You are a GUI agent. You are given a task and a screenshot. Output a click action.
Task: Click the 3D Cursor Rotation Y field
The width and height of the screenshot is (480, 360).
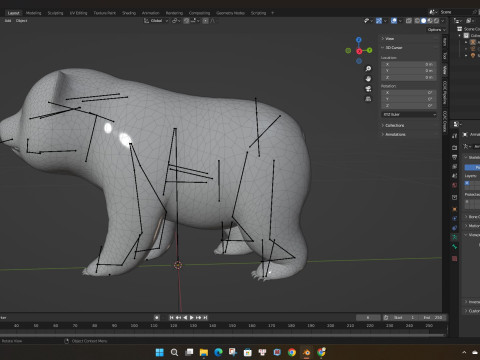pyautogui.click(x=409, y=99)
